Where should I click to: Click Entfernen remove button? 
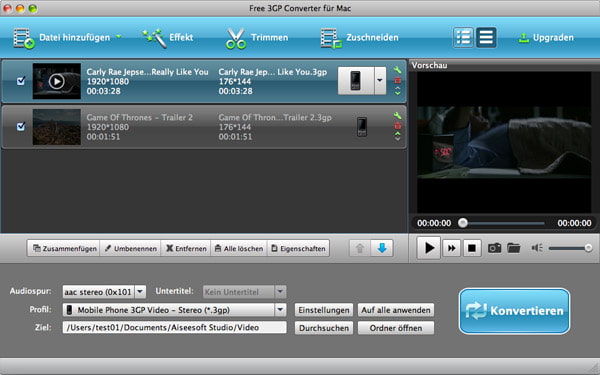186,248
